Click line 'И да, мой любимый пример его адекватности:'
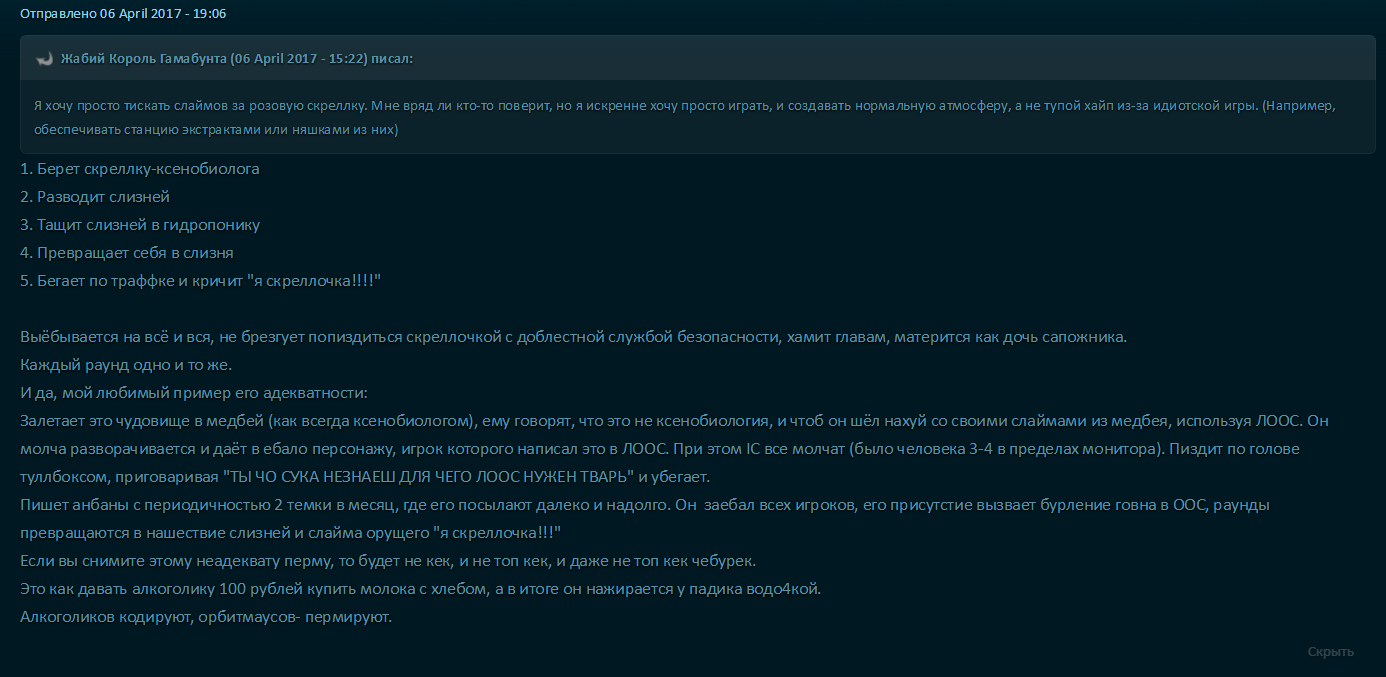This screenshot has width=1386, height=677. [194, 392]
